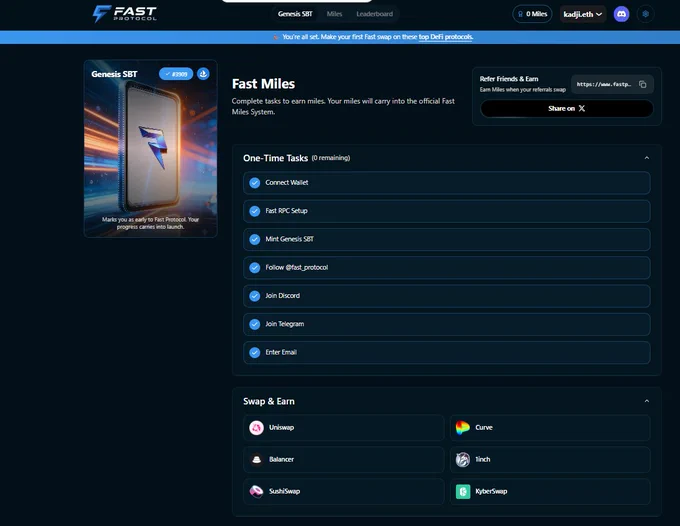Open the Discord icon in header
This screenshot has width=680, height=526.
621,14
